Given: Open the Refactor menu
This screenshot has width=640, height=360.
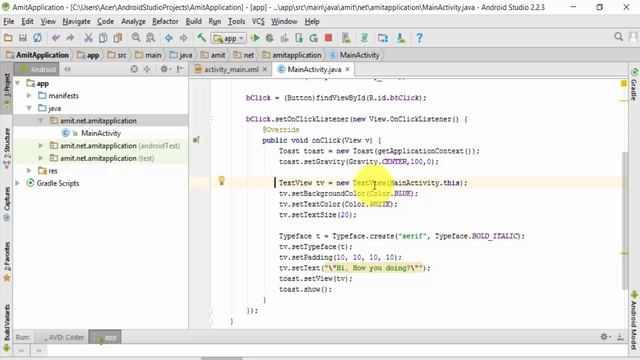Looking at the screenshot, I should tap(165, 21).
